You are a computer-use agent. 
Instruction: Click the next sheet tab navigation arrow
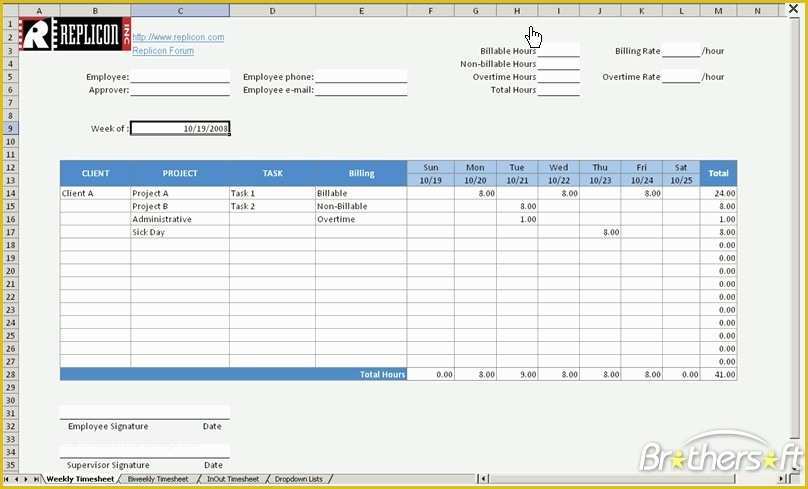26,479
